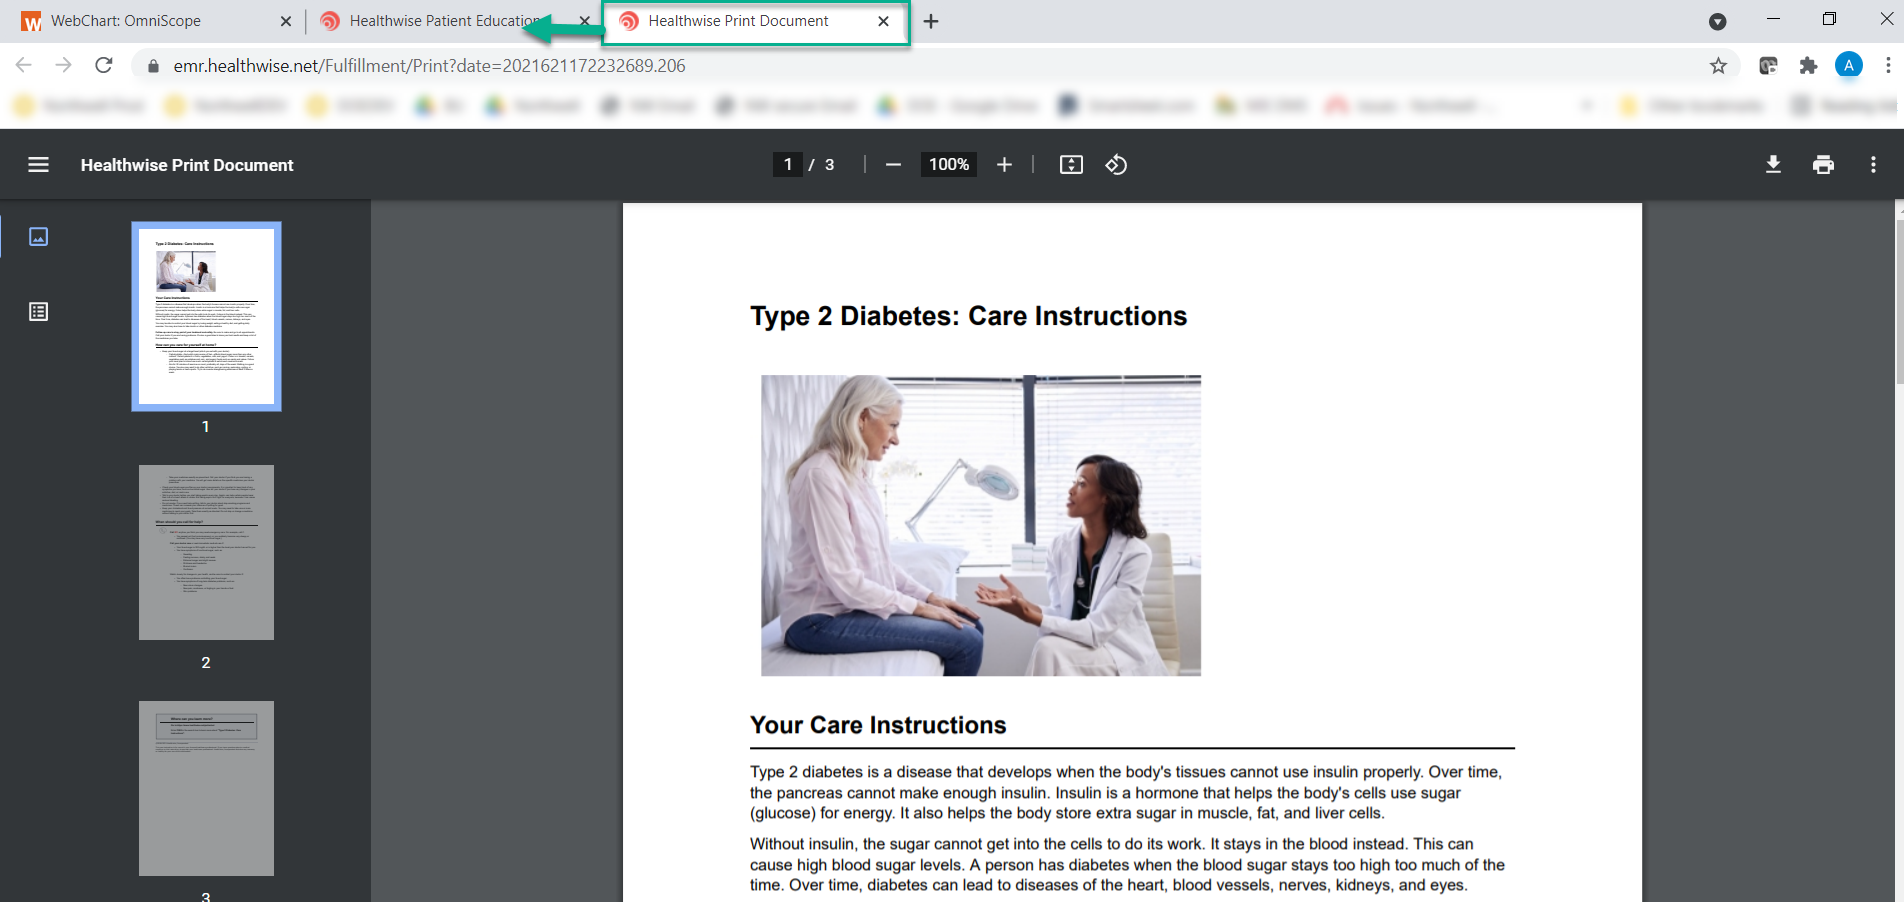Print the Healthwise document

(x=1823, y=165)
